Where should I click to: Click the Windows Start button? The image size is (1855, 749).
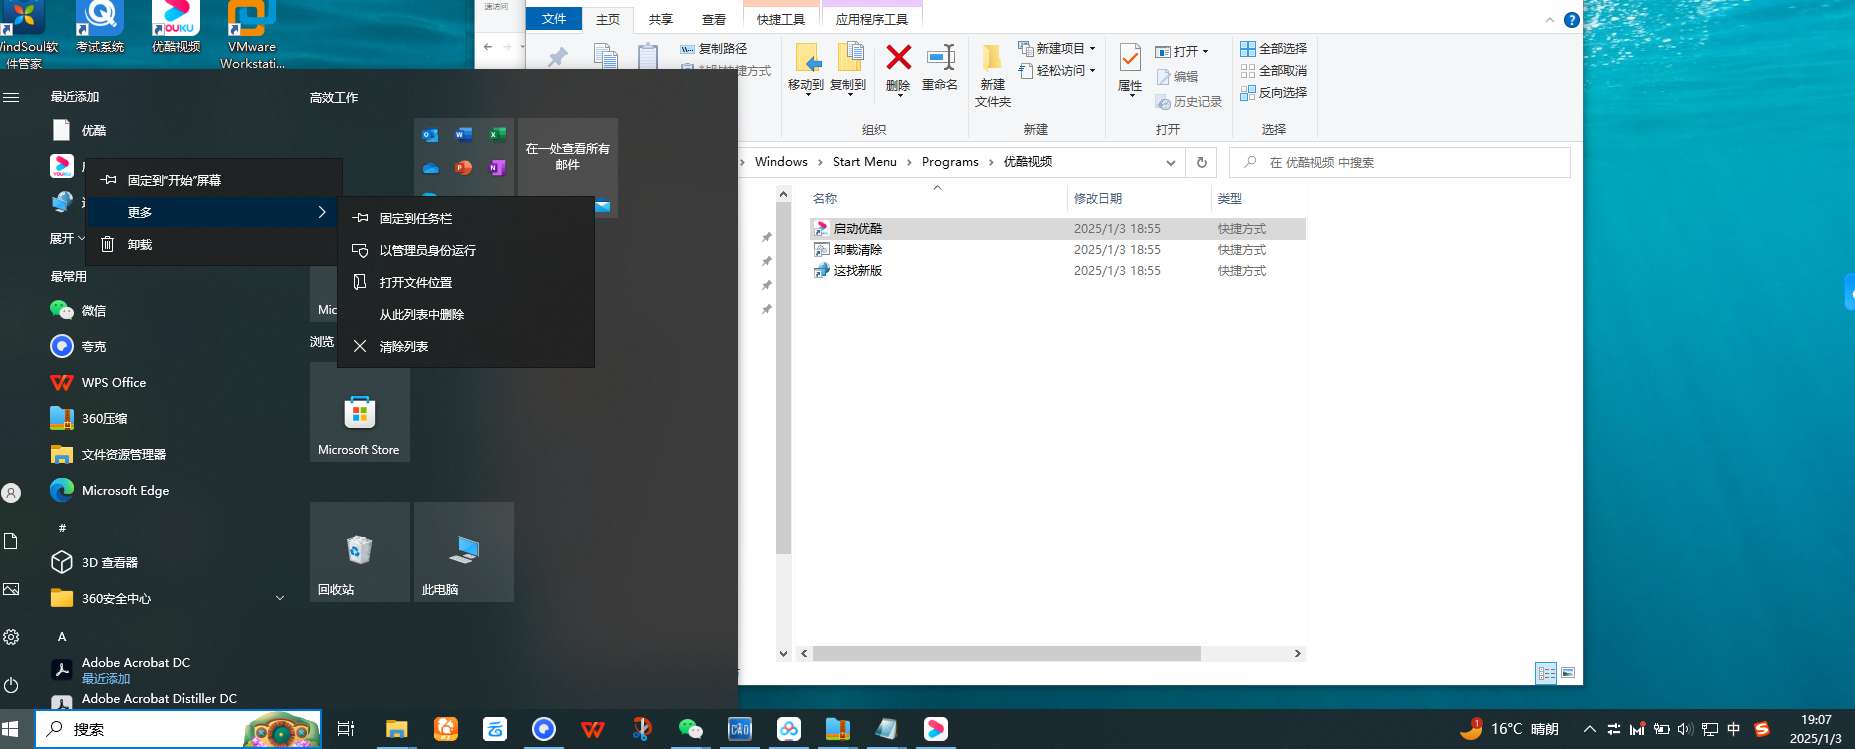(12, 729)
